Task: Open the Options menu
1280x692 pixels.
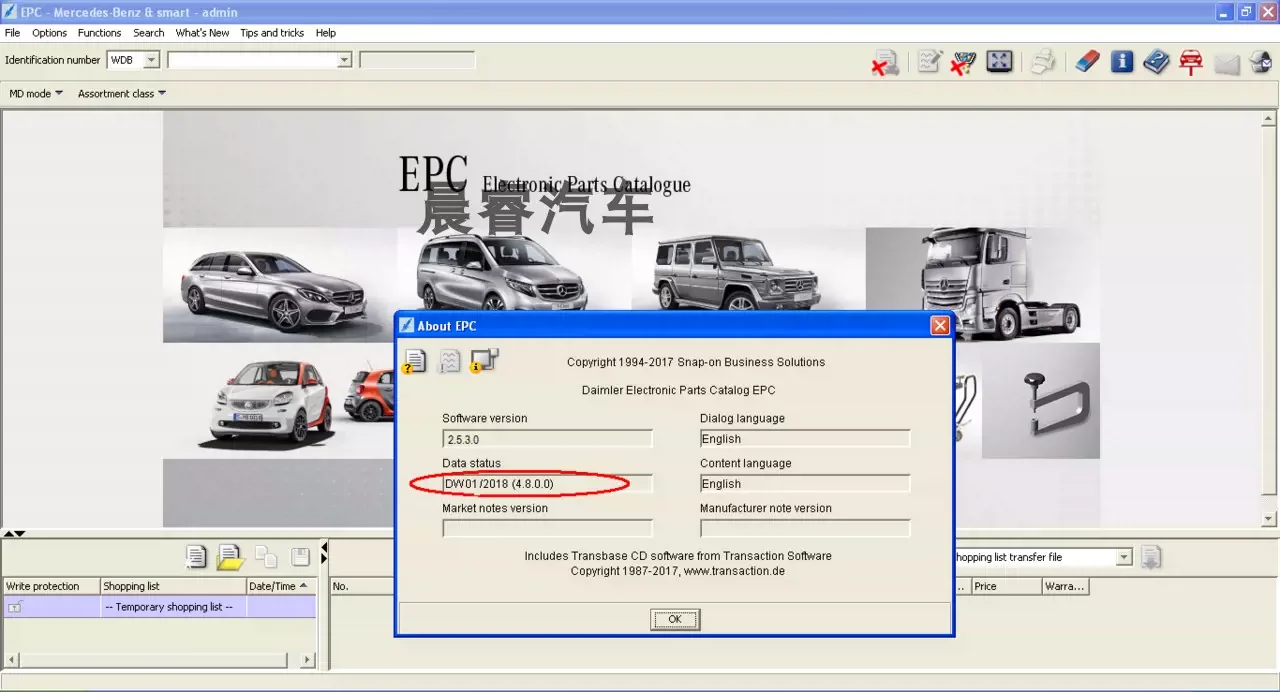Action: point(49,33)
